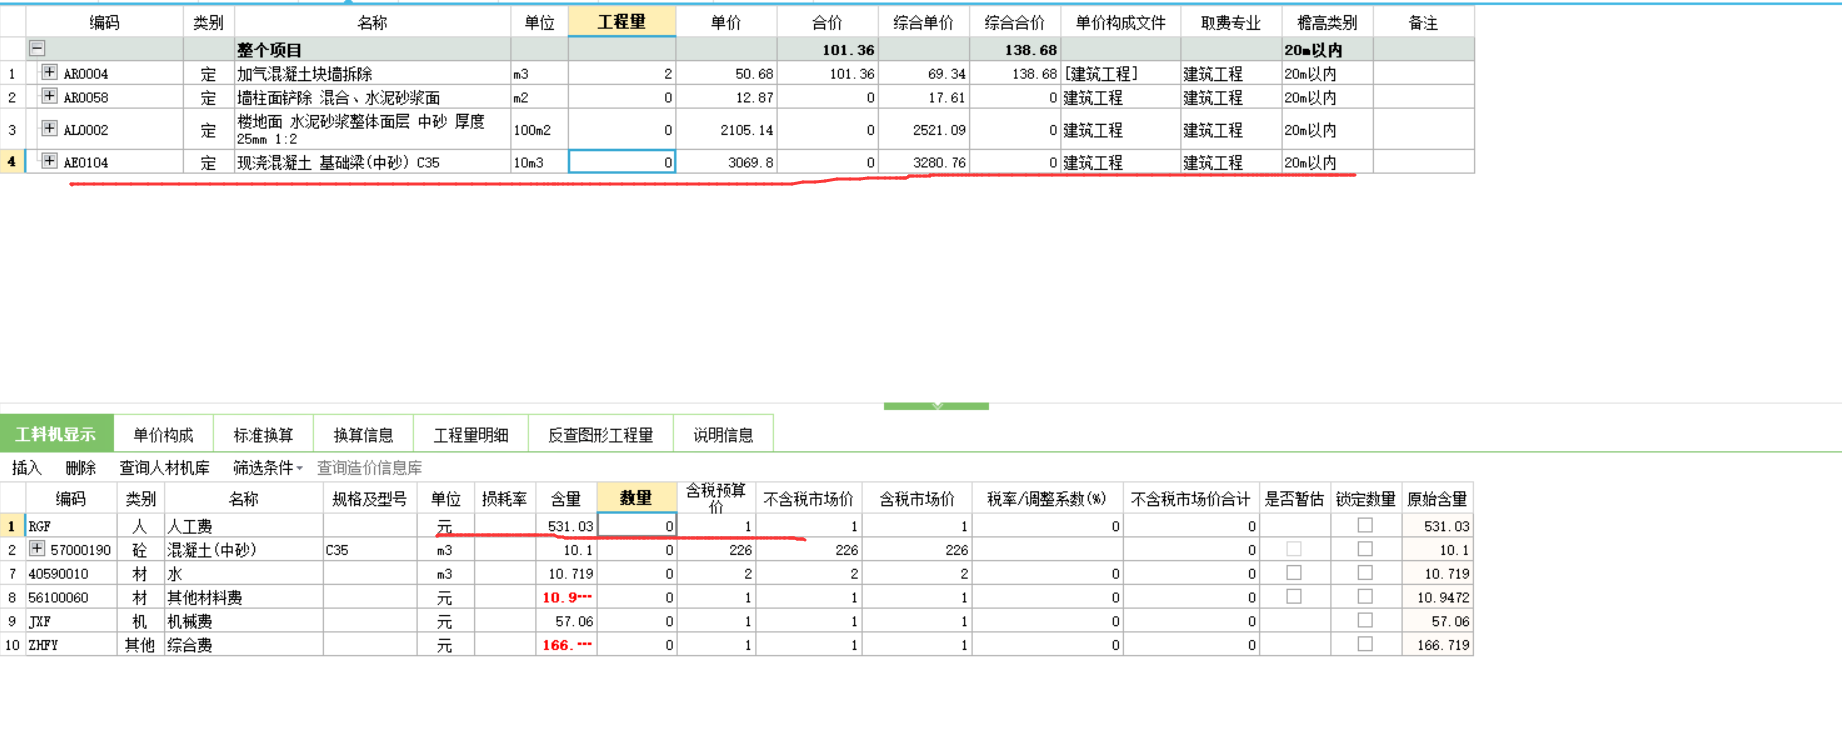The image size is (1842, 738).
Task: Expand the AE0104 row plus icon
Action: pyautogui.click(x=48, y=160)
